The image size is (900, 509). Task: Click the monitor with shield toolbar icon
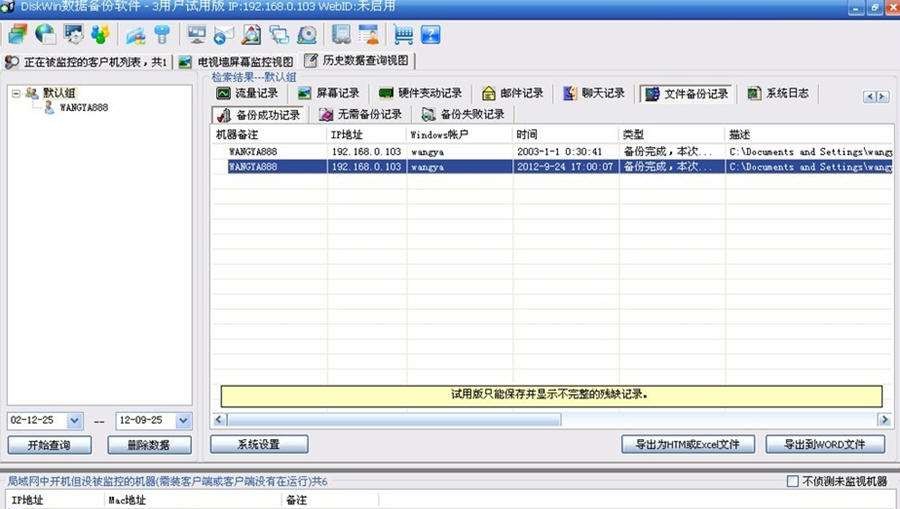[73, 34]
